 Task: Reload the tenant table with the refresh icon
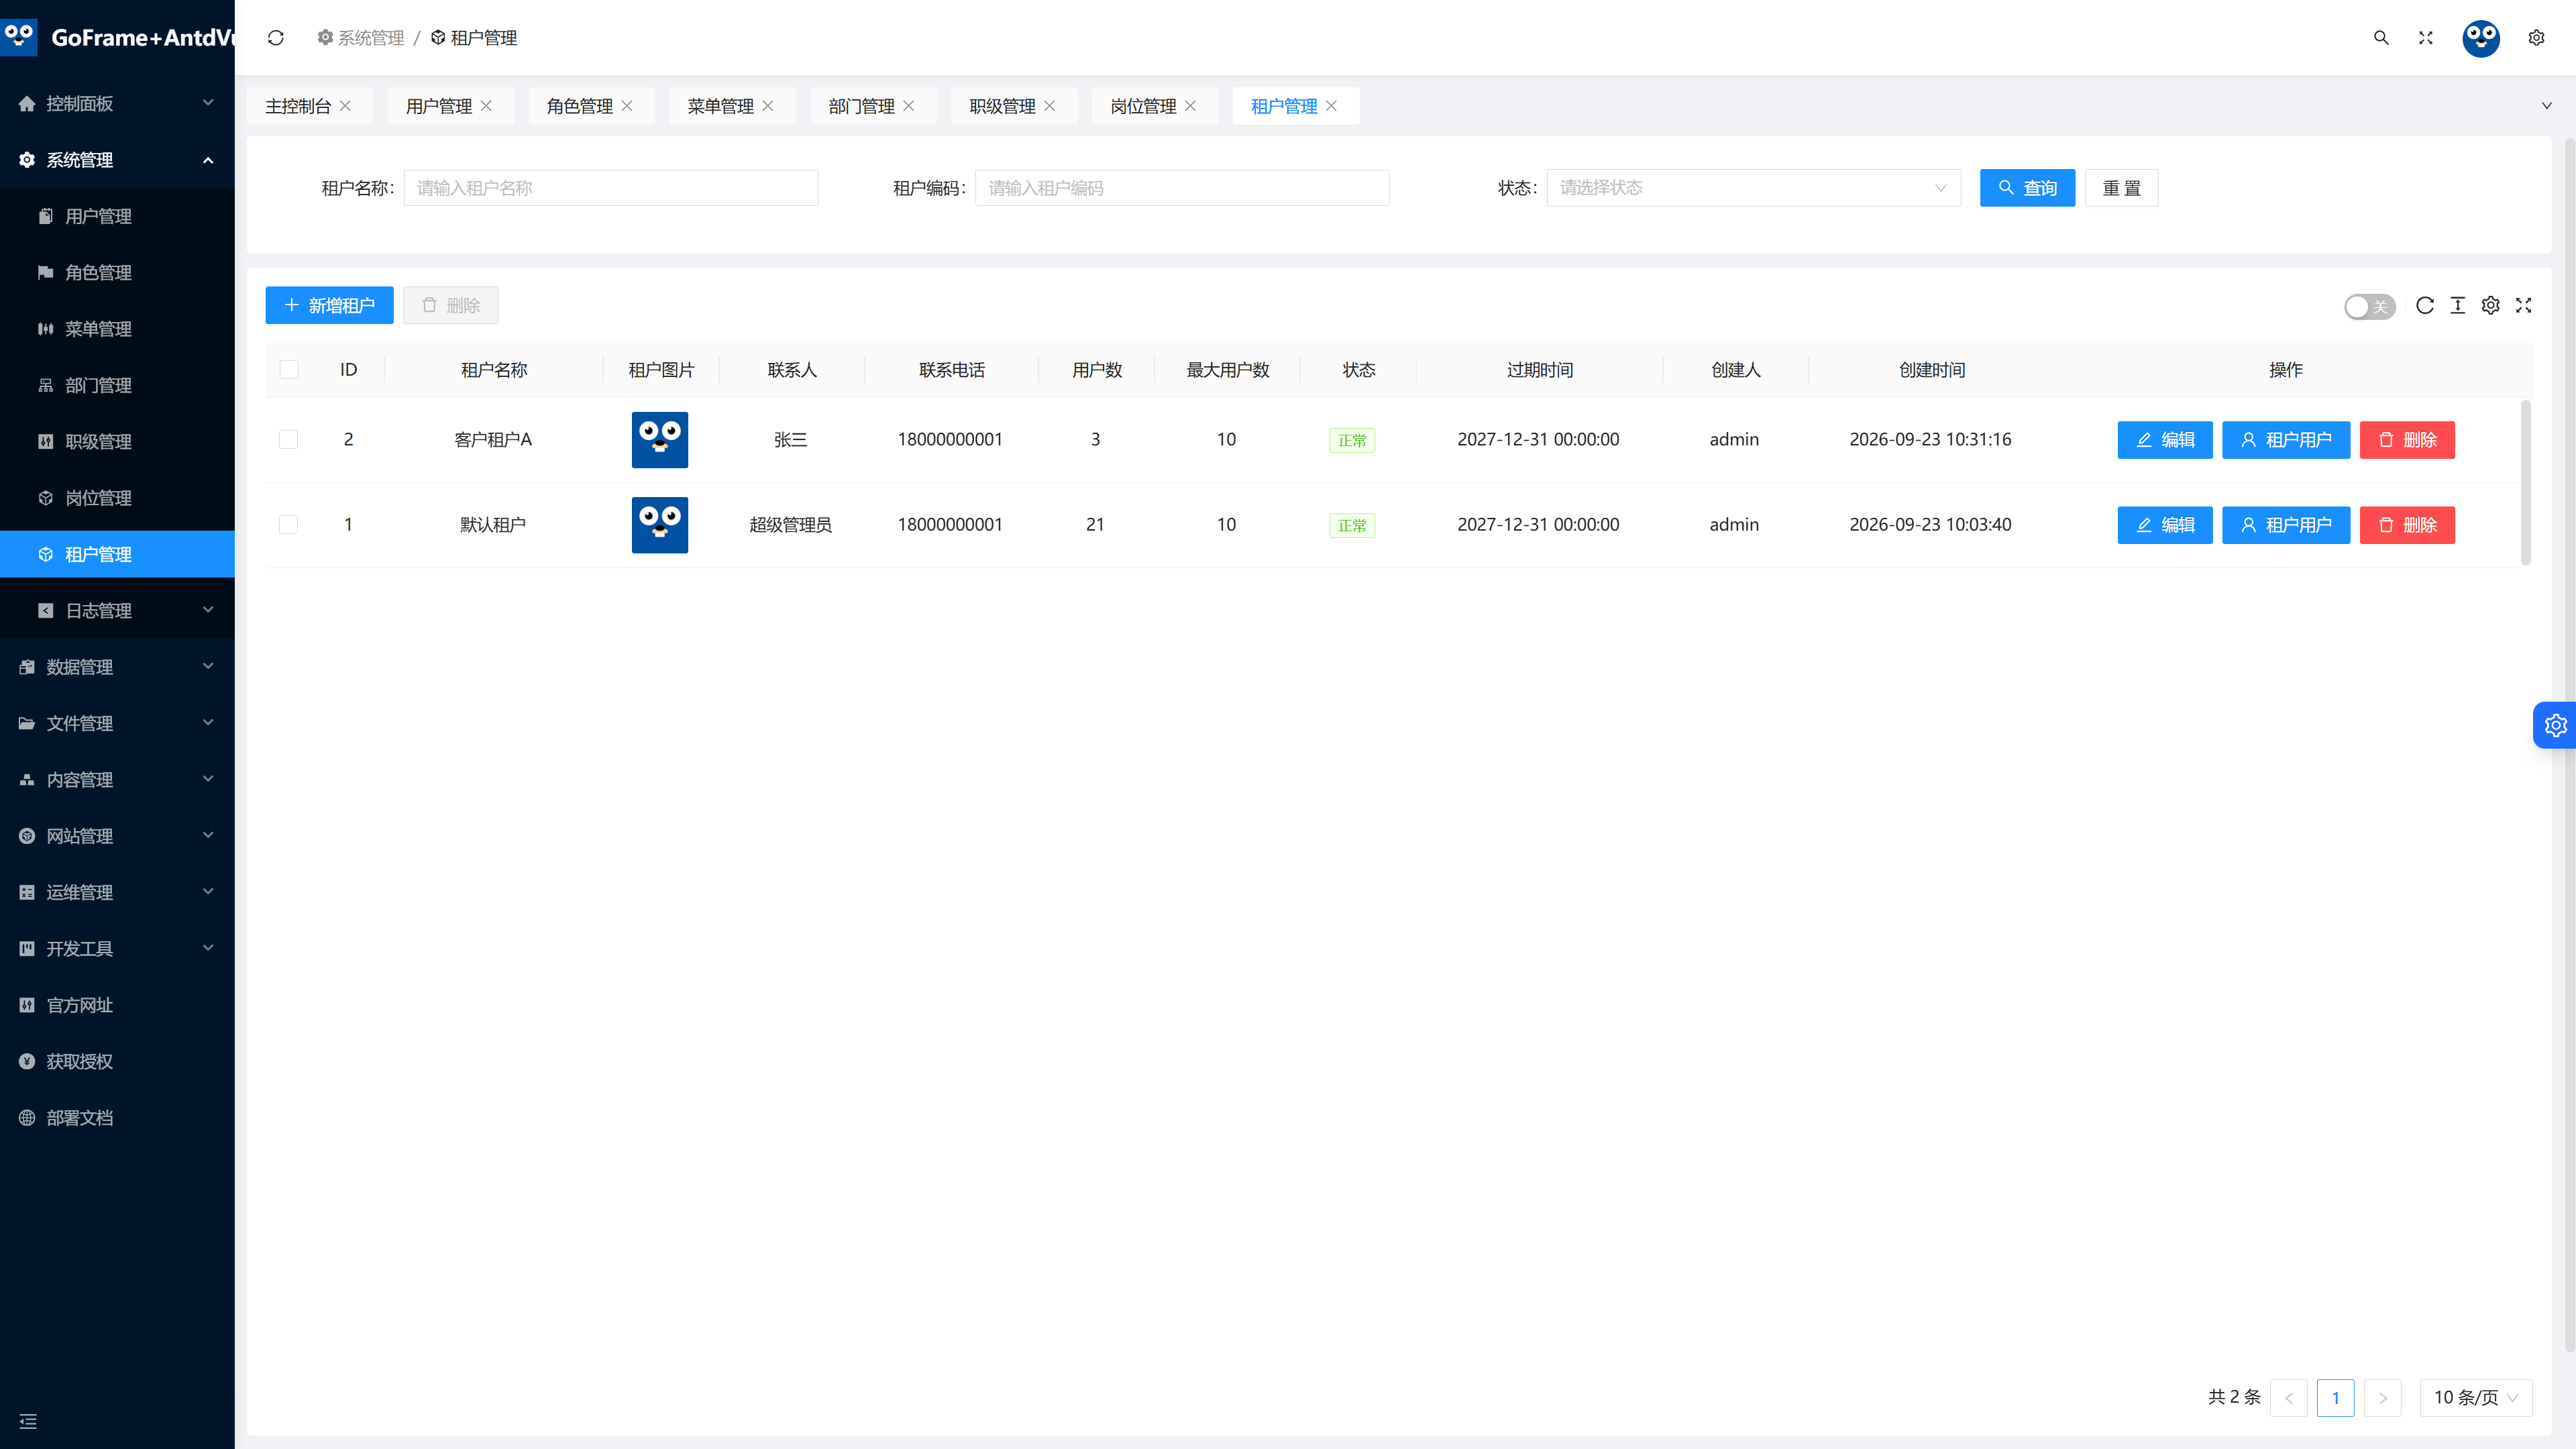click(2425, 306)
